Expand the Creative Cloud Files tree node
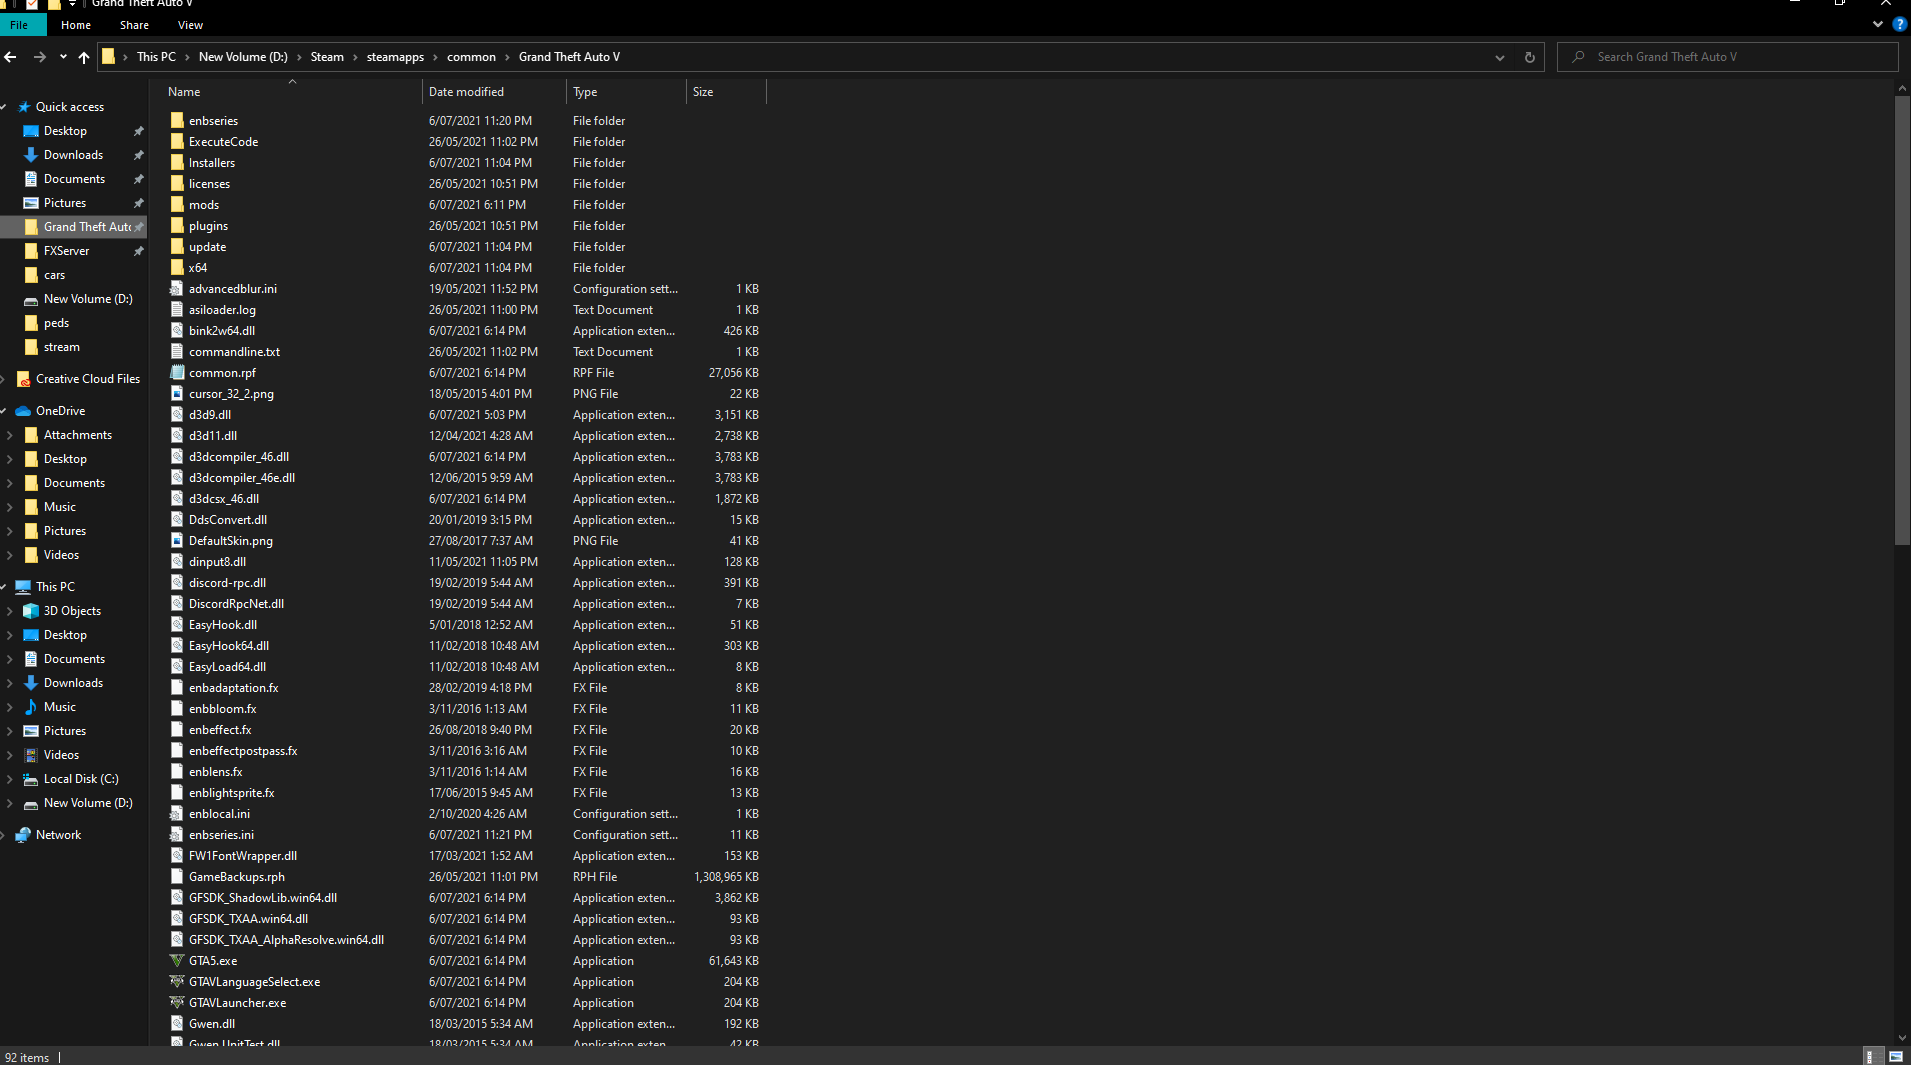 (7, 379)
